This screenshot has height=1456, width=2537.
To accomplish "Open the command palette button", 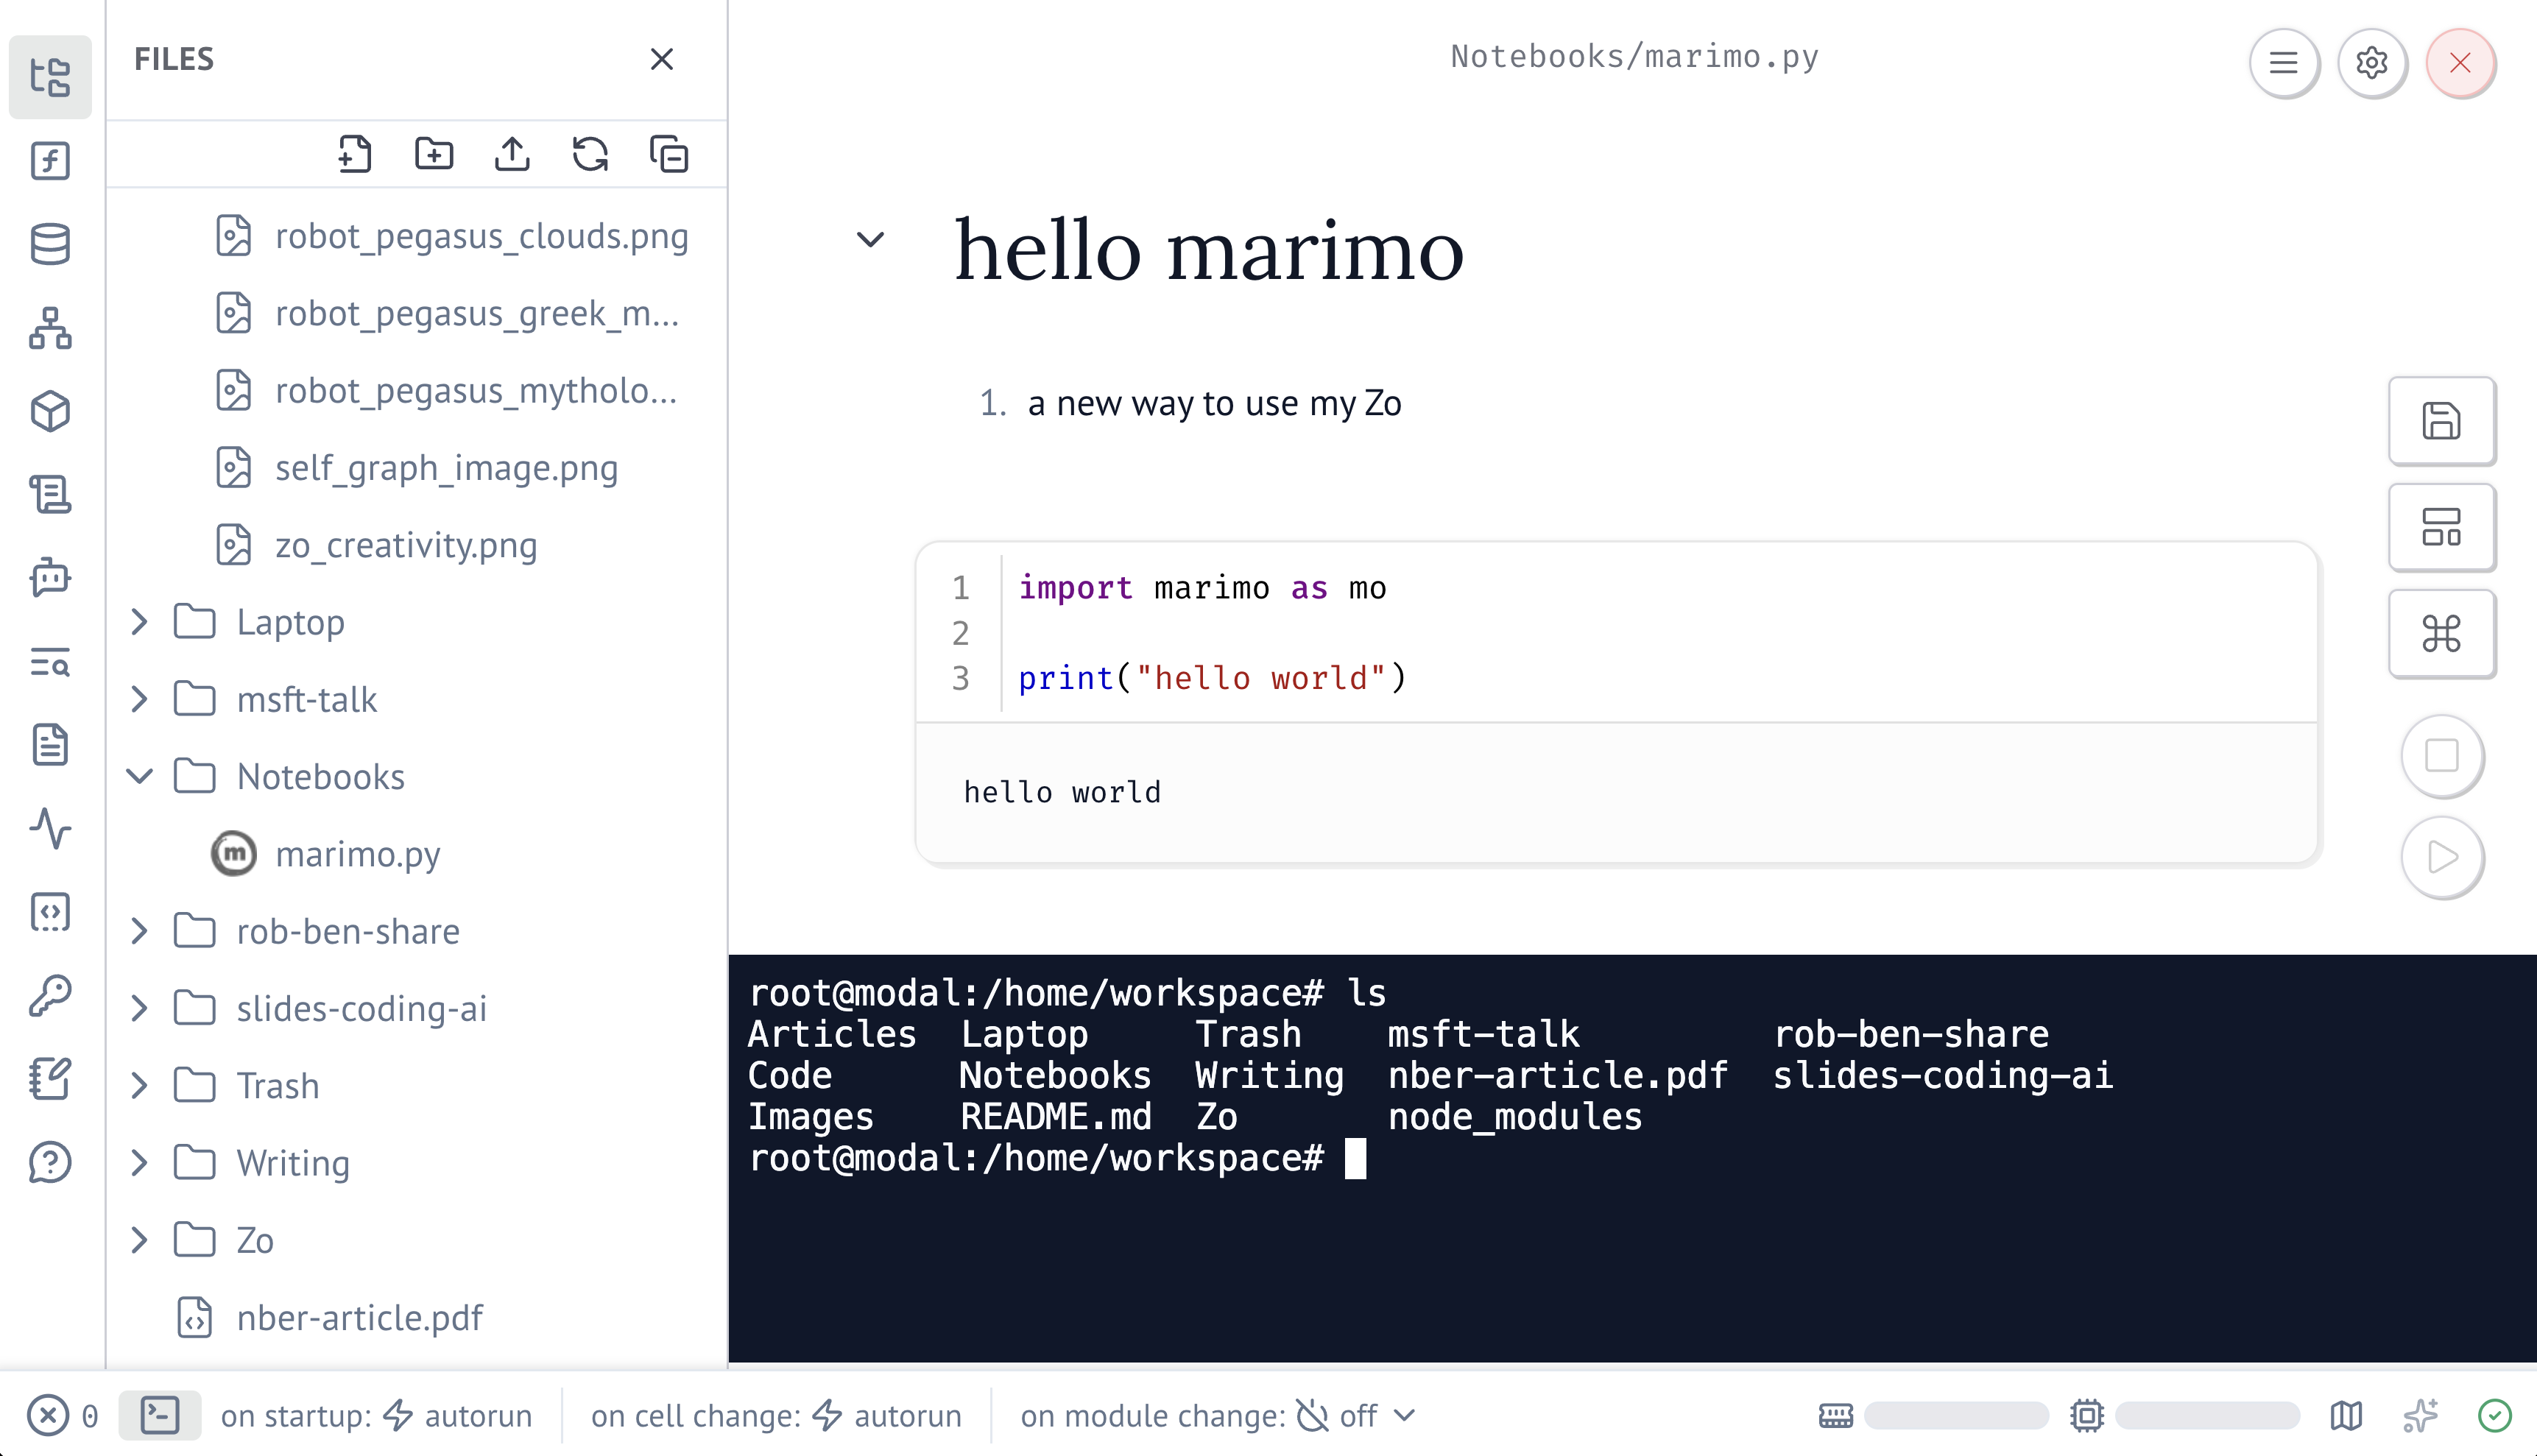I will (x=2441, y=633).
